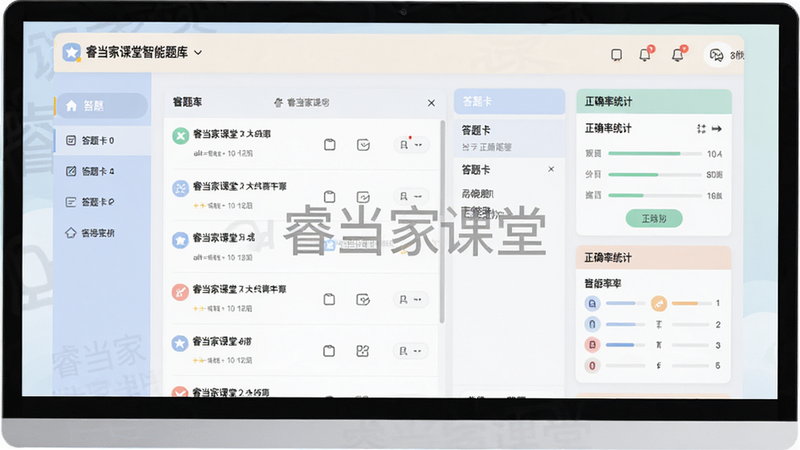Click the bookmark icon in the red pen-icon row
This screenshot has height=450, width=800.
403,299
